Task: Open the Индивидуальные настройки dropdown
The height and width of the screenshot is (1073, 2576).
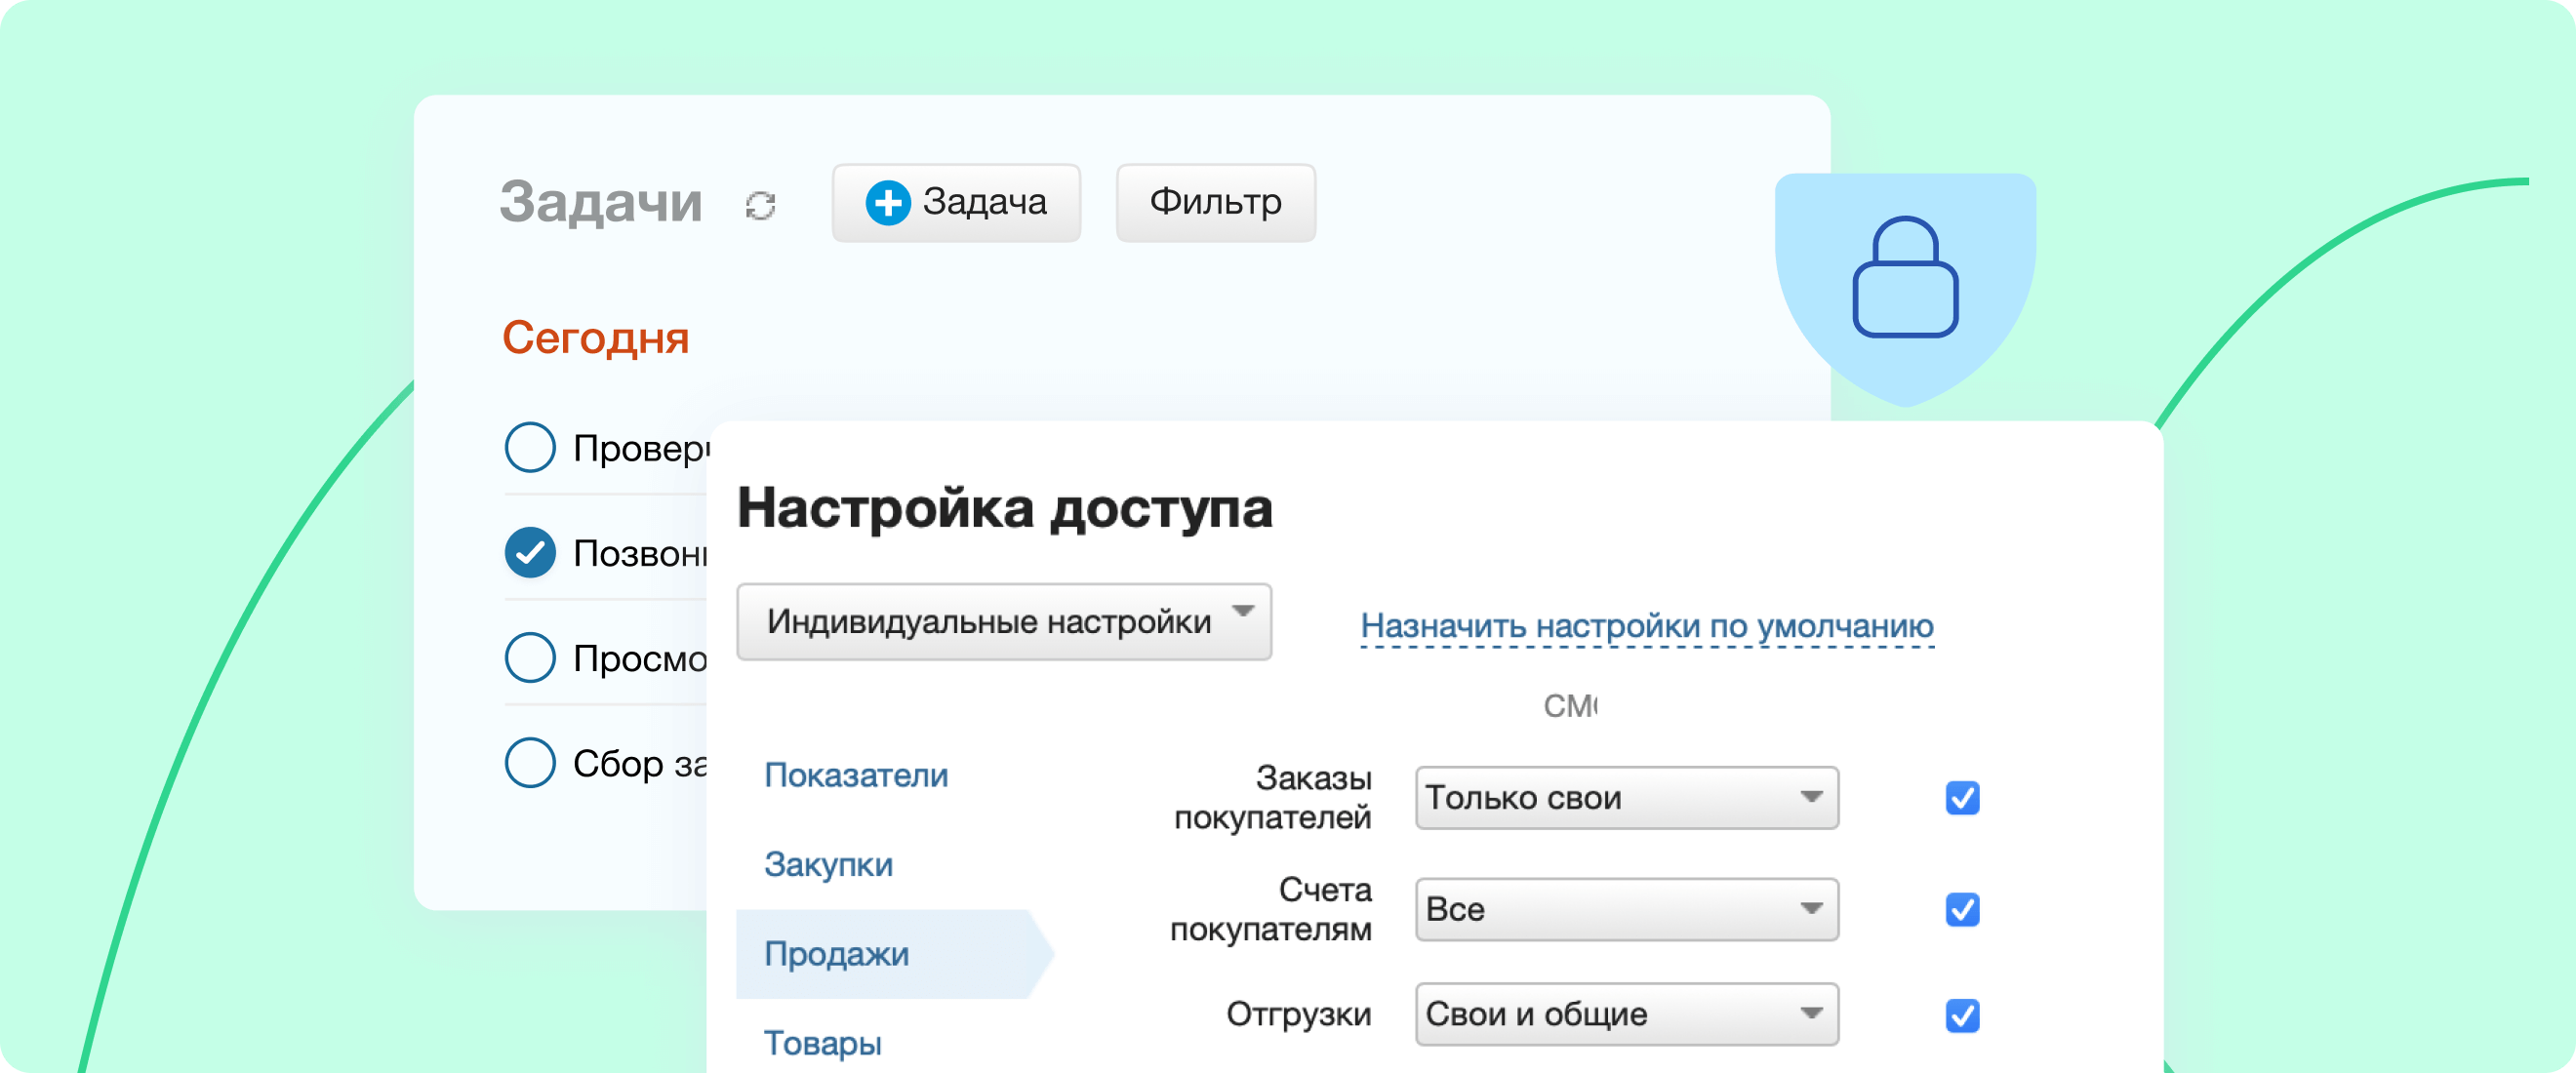Action: tap(1003, 622)
